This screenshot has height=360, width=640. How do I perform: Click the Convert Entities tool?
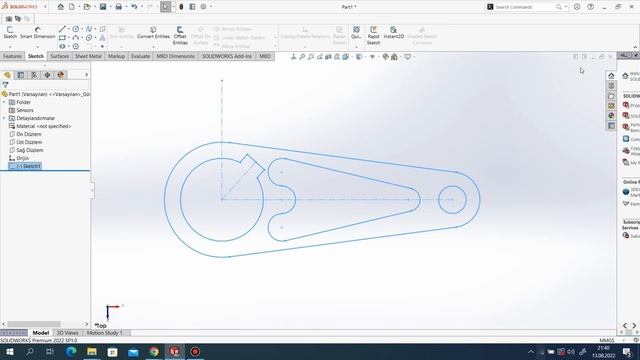point(153,33)
